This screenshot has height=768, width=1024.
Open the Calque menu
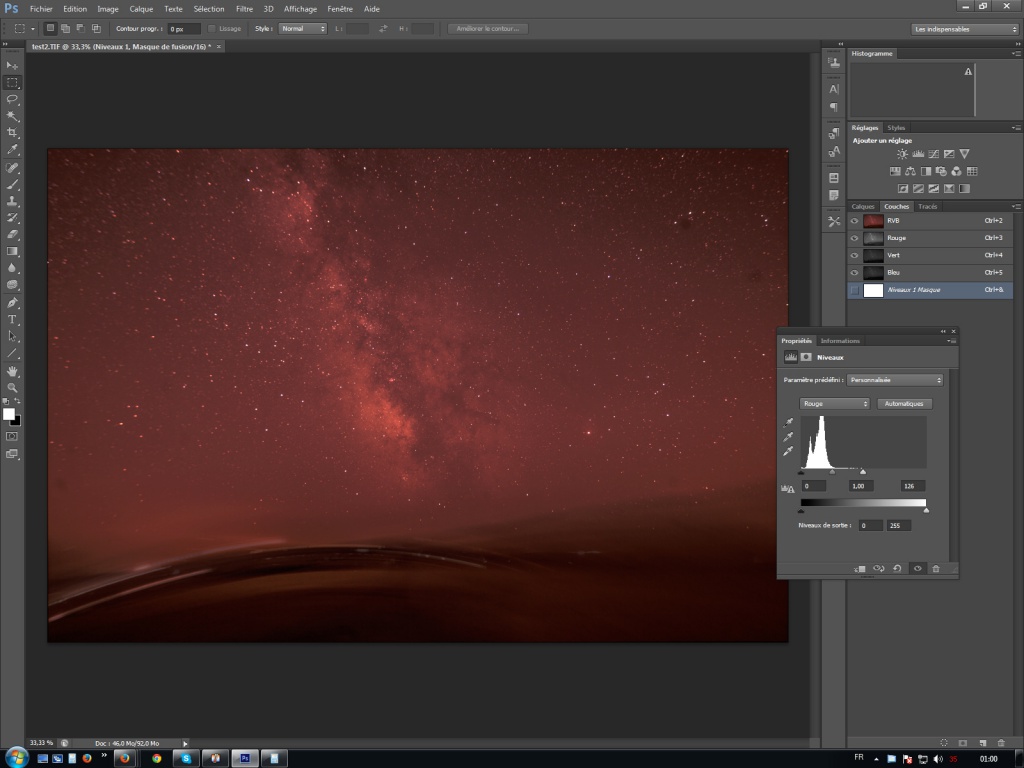click(141, 8)
